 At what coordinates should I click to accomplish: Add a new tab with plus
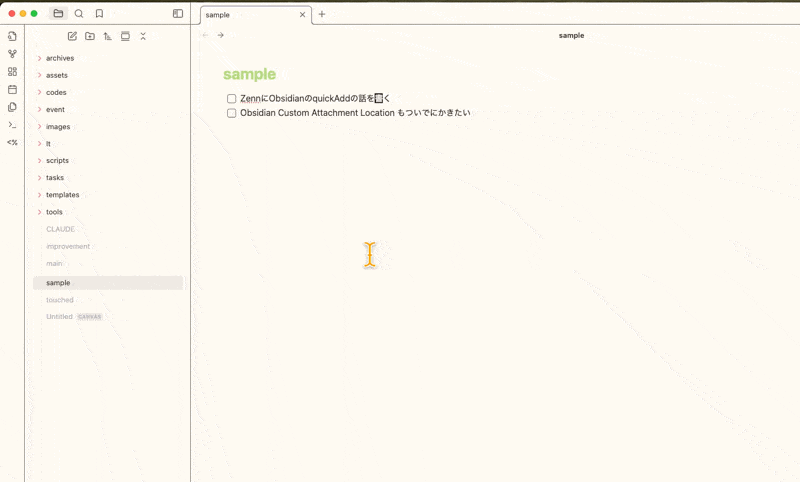(x=322, y=14)
